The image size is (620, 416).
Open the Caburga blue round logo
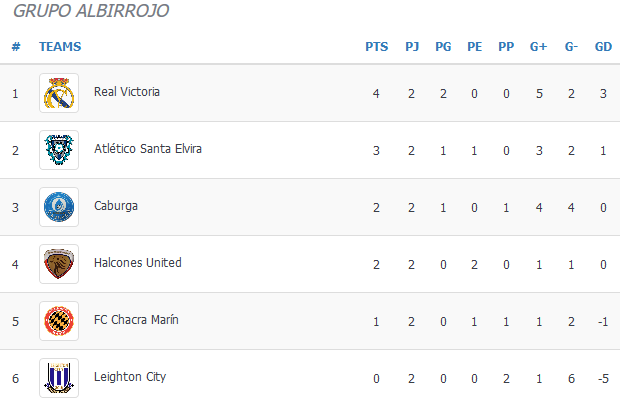point(59,207)
